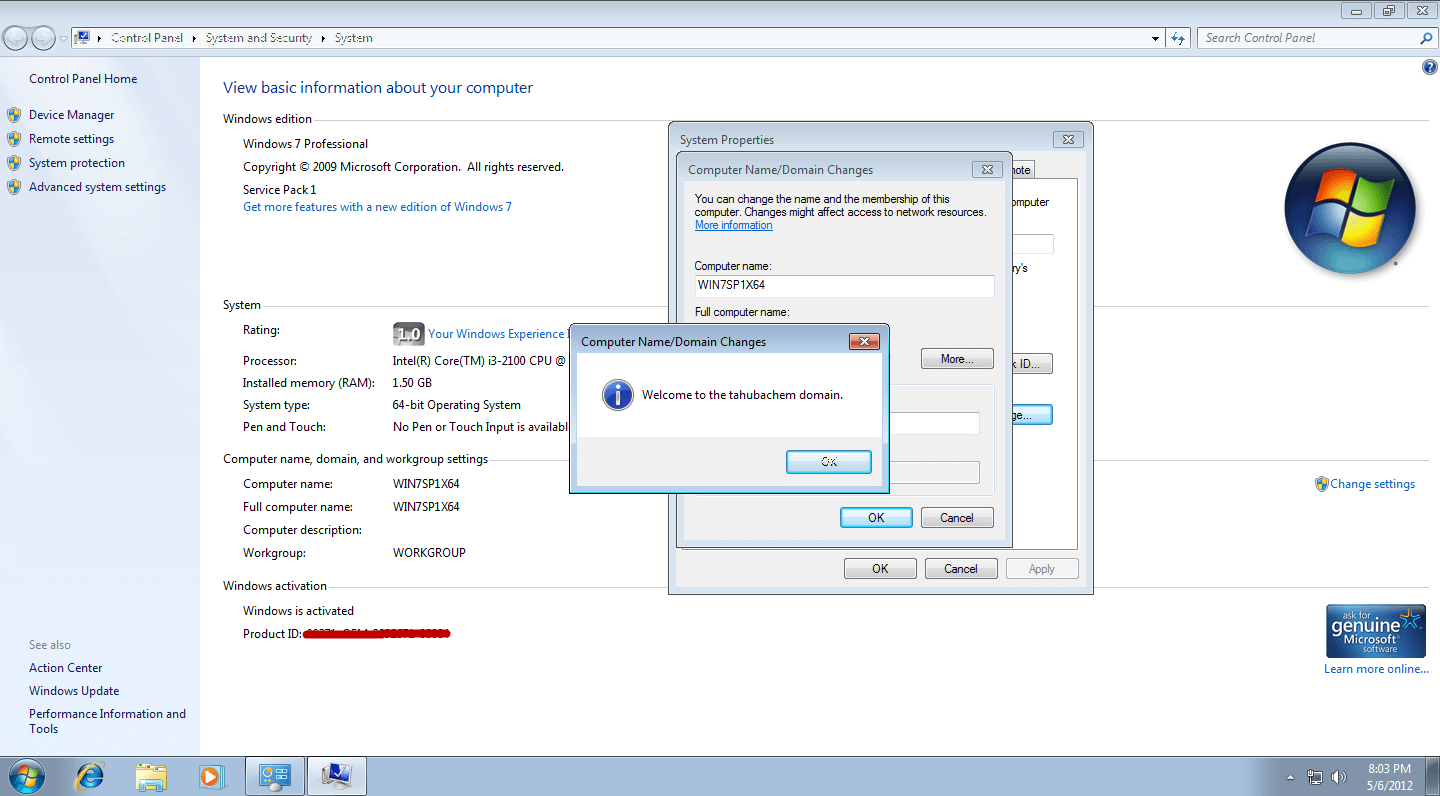Click the Back navigation arrow
Viewport: 1440px width, 796px height.
point(16,38)
